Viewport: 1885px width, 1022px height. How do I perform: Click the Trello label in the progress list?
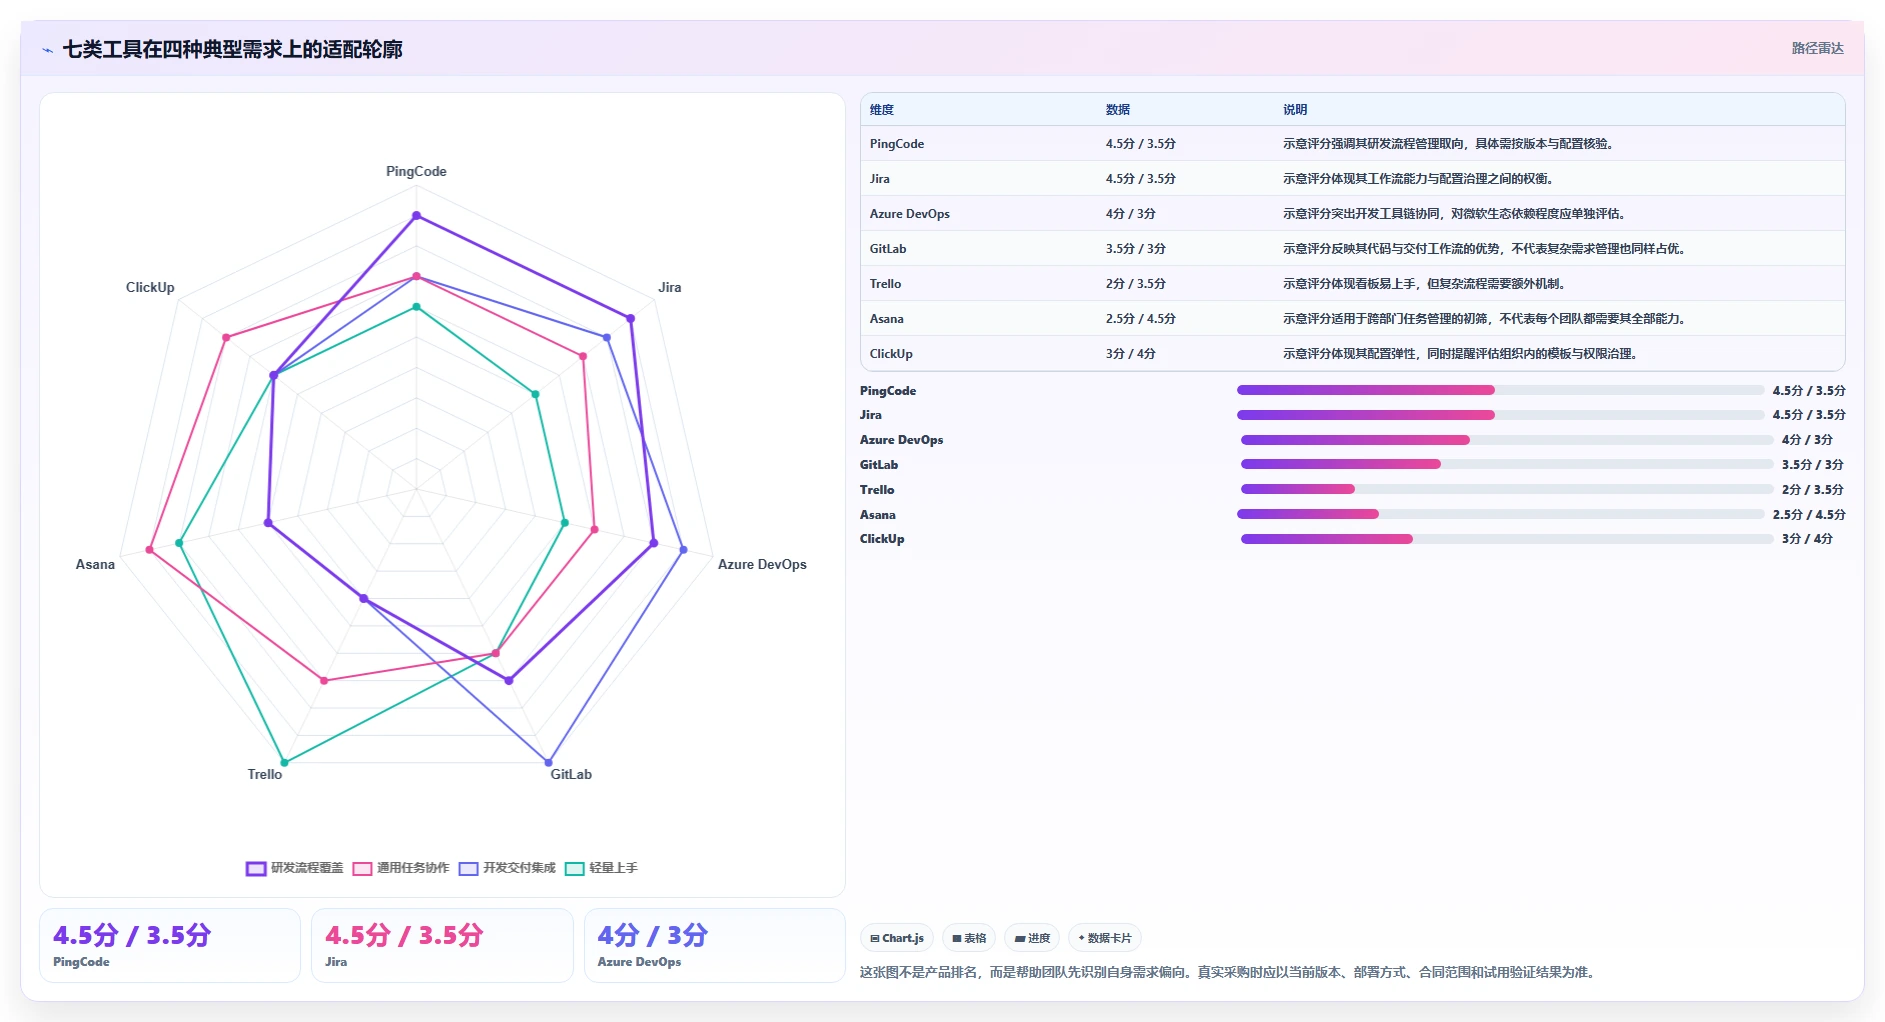pyautogui.click(x=877, y=490)
